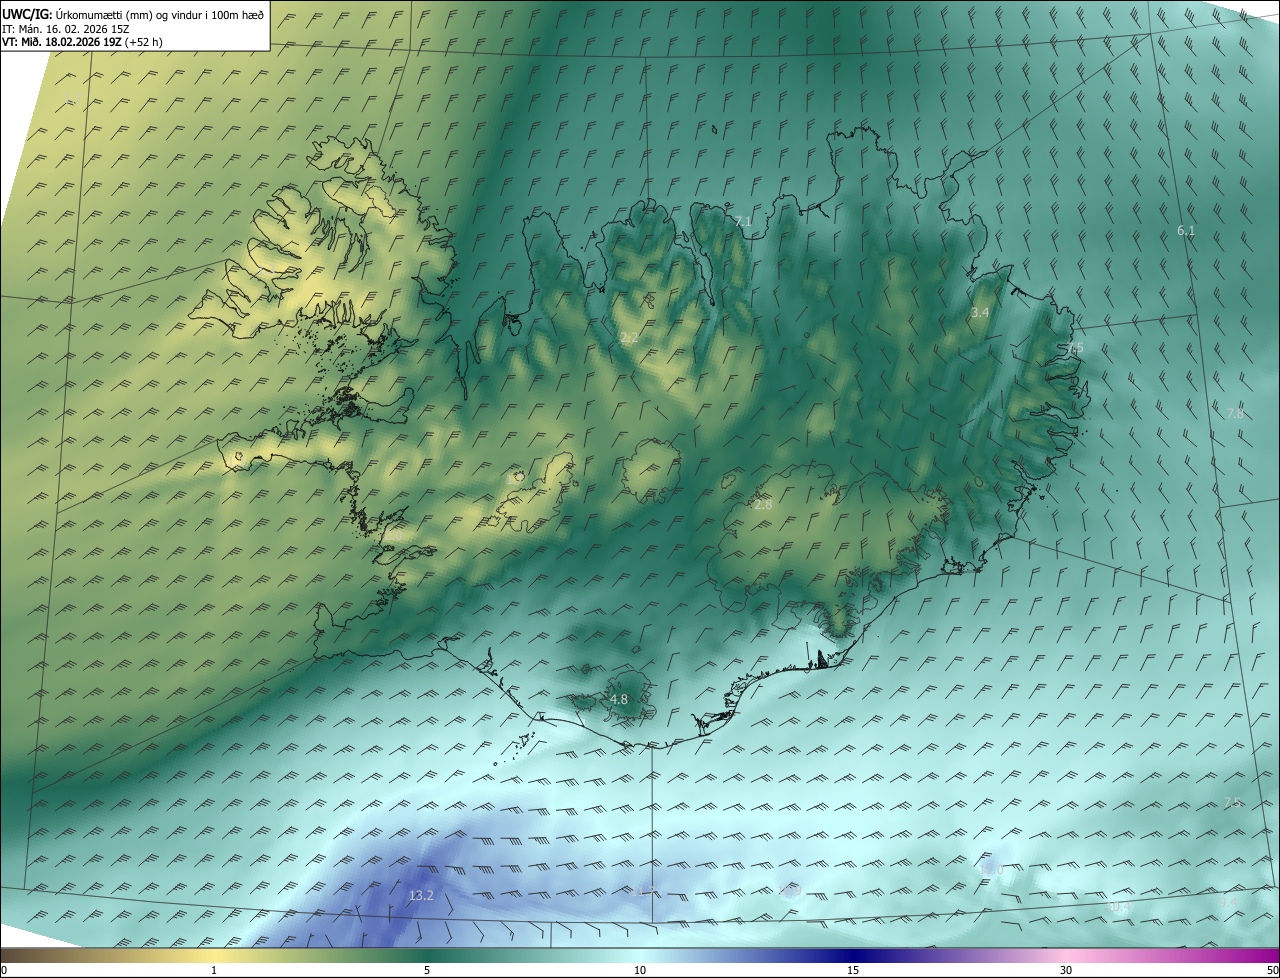Click the value label 10.0 over the southeast sea
Screen dimensions: 1280x978
pyautogui.click(x=990, y=869)
